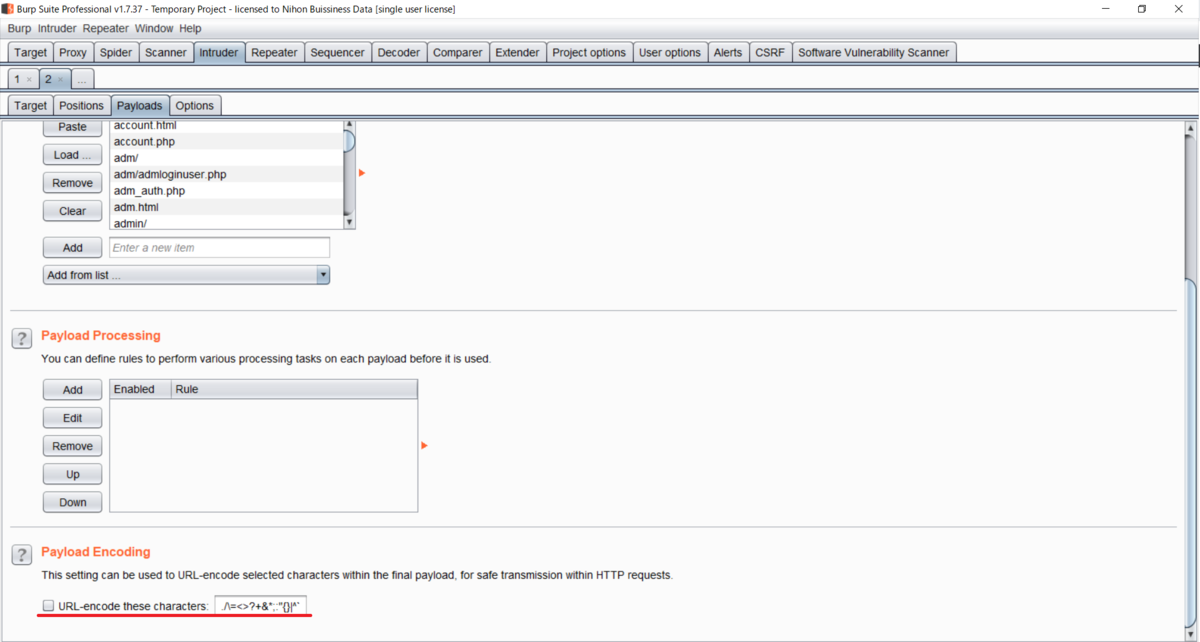
Task: Click the Enter a new item field
Action: [219, 248]
